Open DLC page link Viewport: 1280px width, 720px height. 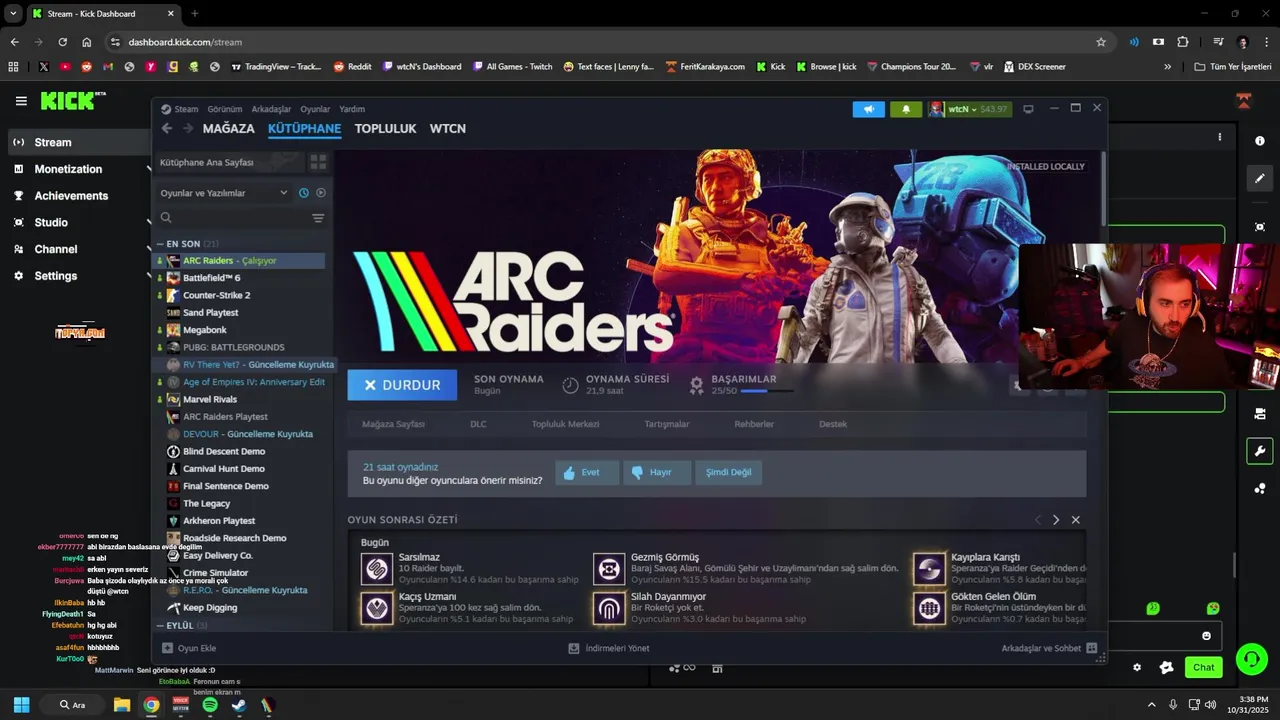click(x=478, y=424)
